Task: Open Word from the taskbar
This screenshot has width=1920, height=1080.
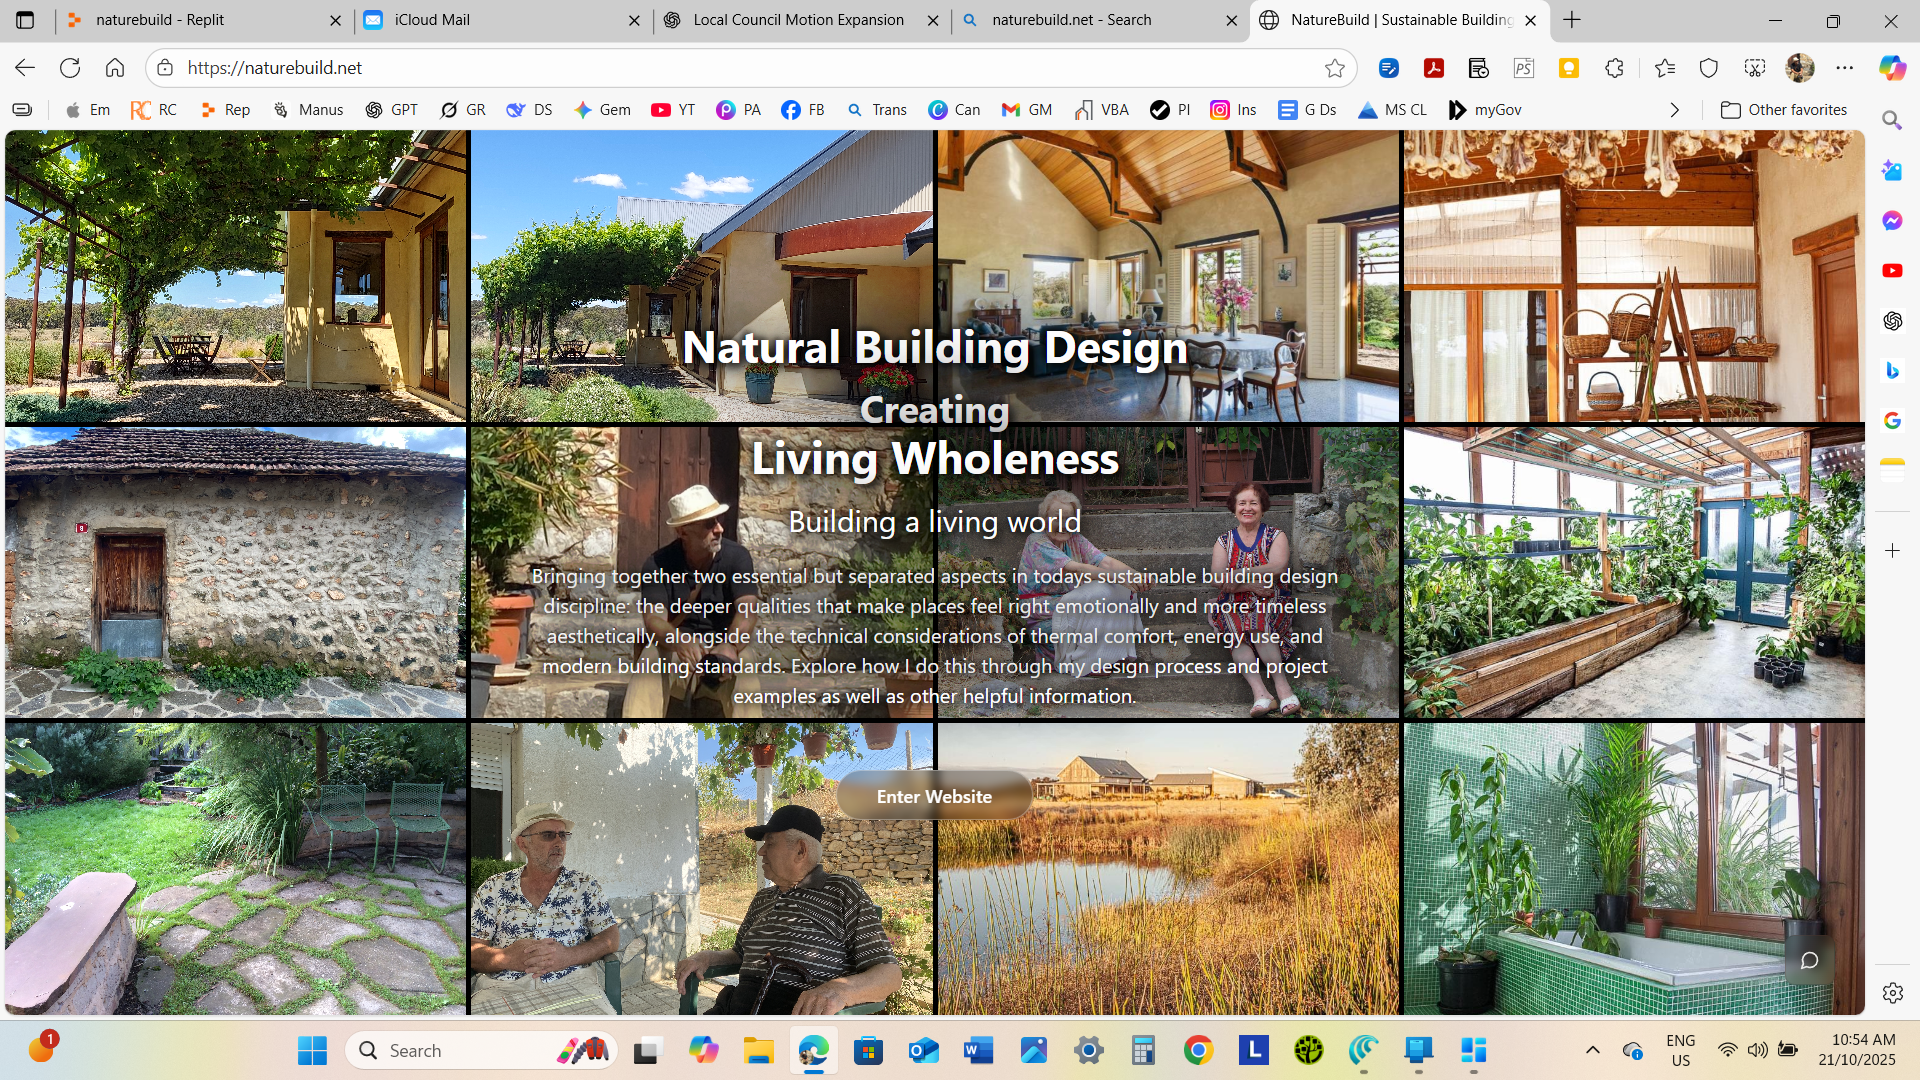Action: pos(978,1050)
